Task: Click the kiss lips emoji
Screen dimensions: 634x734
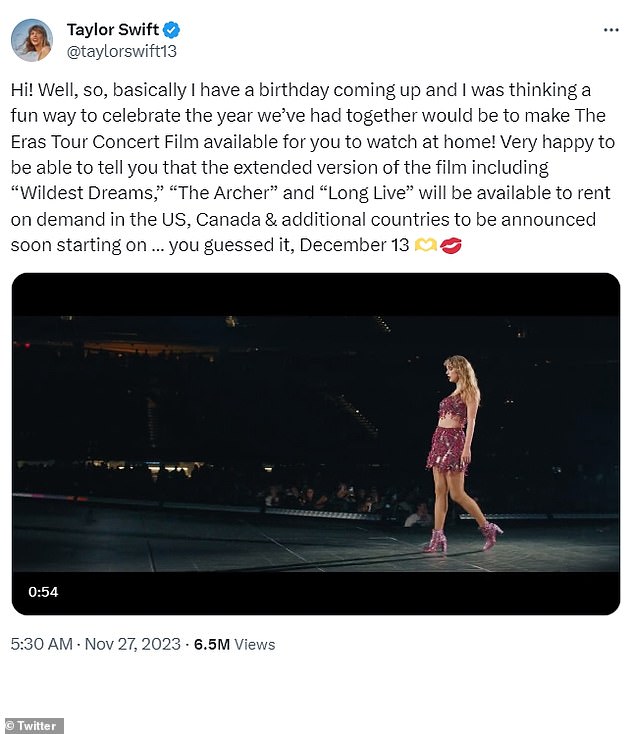Action: point(451,245)
